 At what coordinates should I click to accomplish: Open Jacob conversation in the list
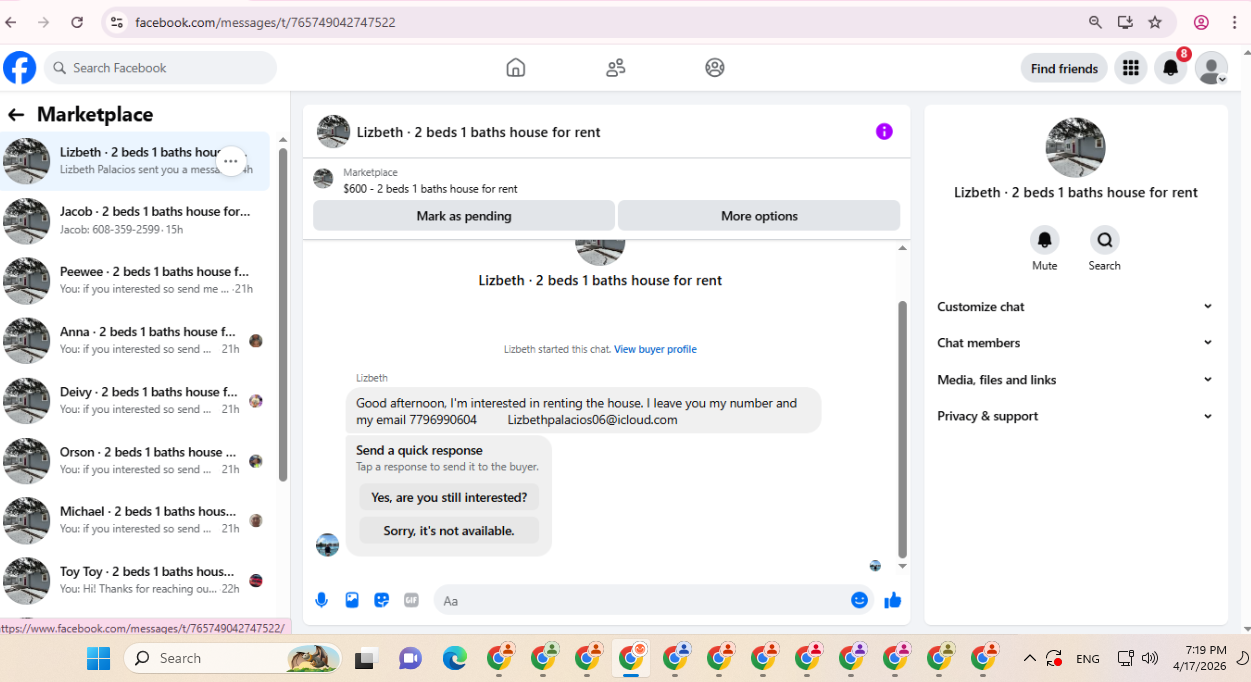(x=135, y=221)
